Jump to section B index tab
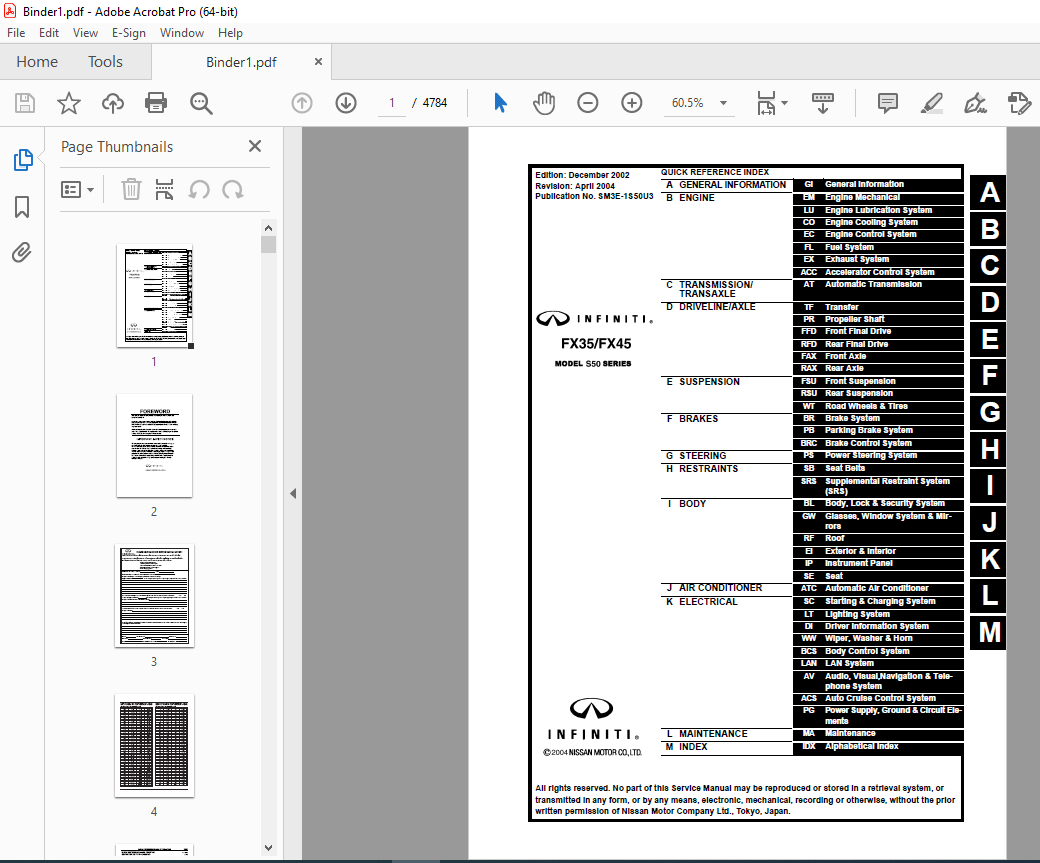 click(x=988, y=230)
